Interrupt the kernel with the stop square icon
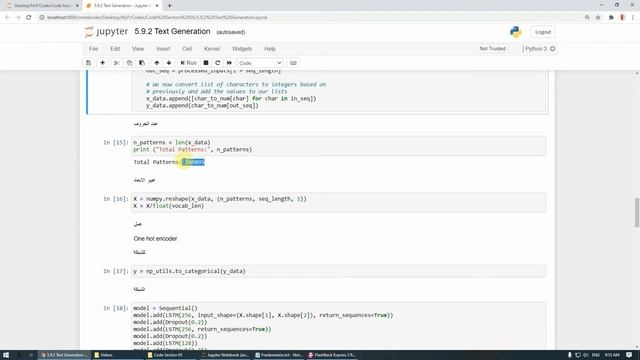 (x=206, y=63)
